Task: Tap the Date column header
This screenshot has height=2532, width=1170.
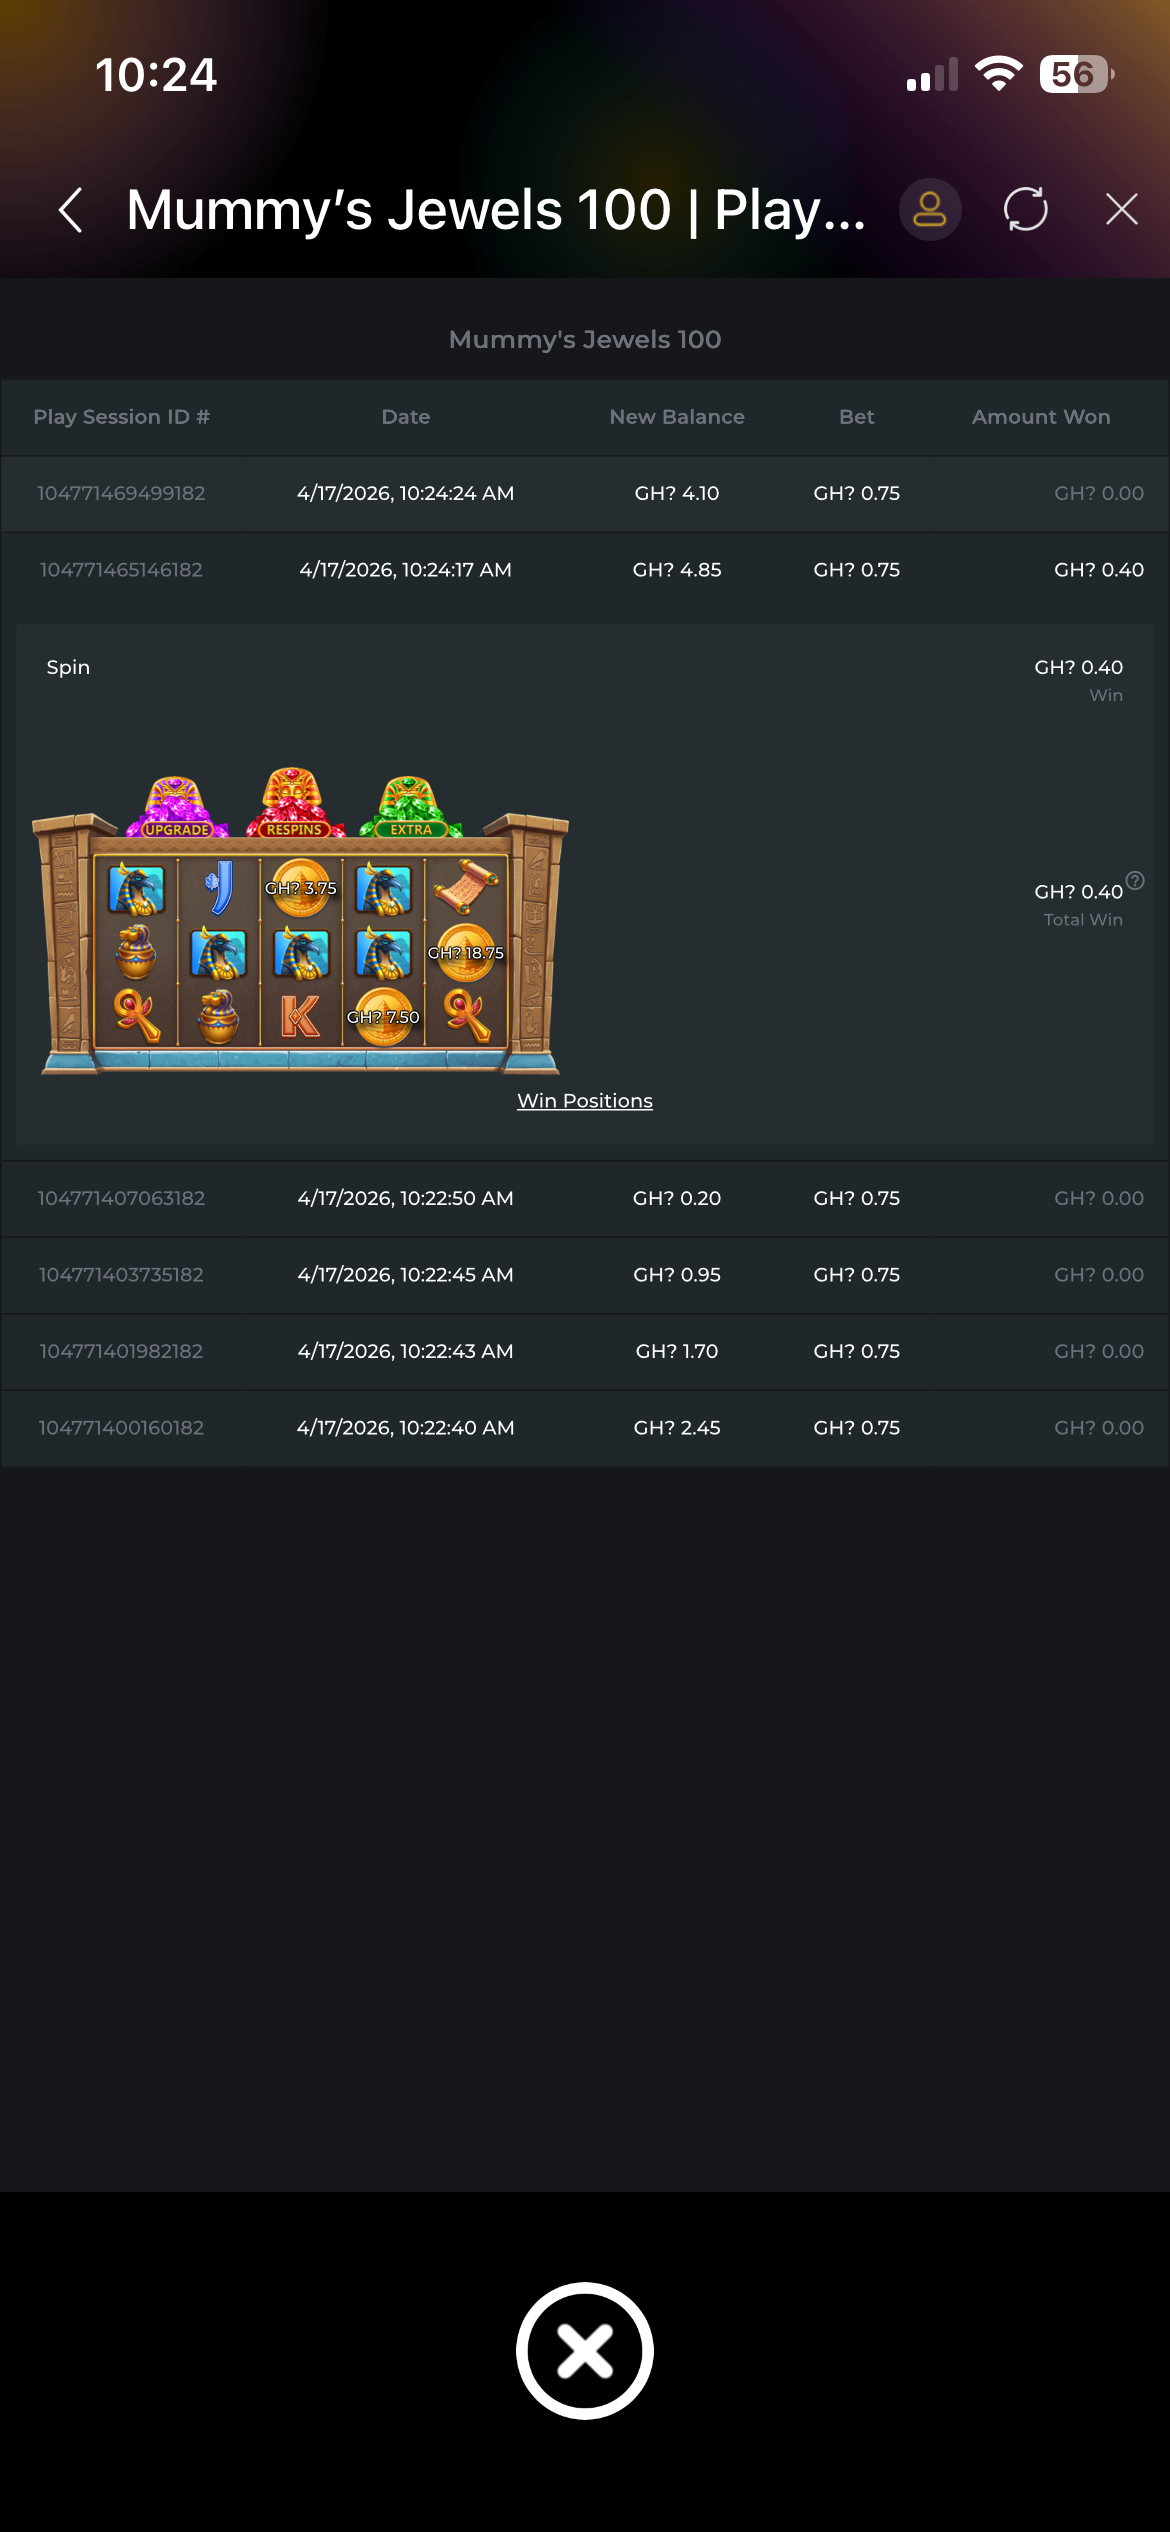Action: (x=406, y=417)
